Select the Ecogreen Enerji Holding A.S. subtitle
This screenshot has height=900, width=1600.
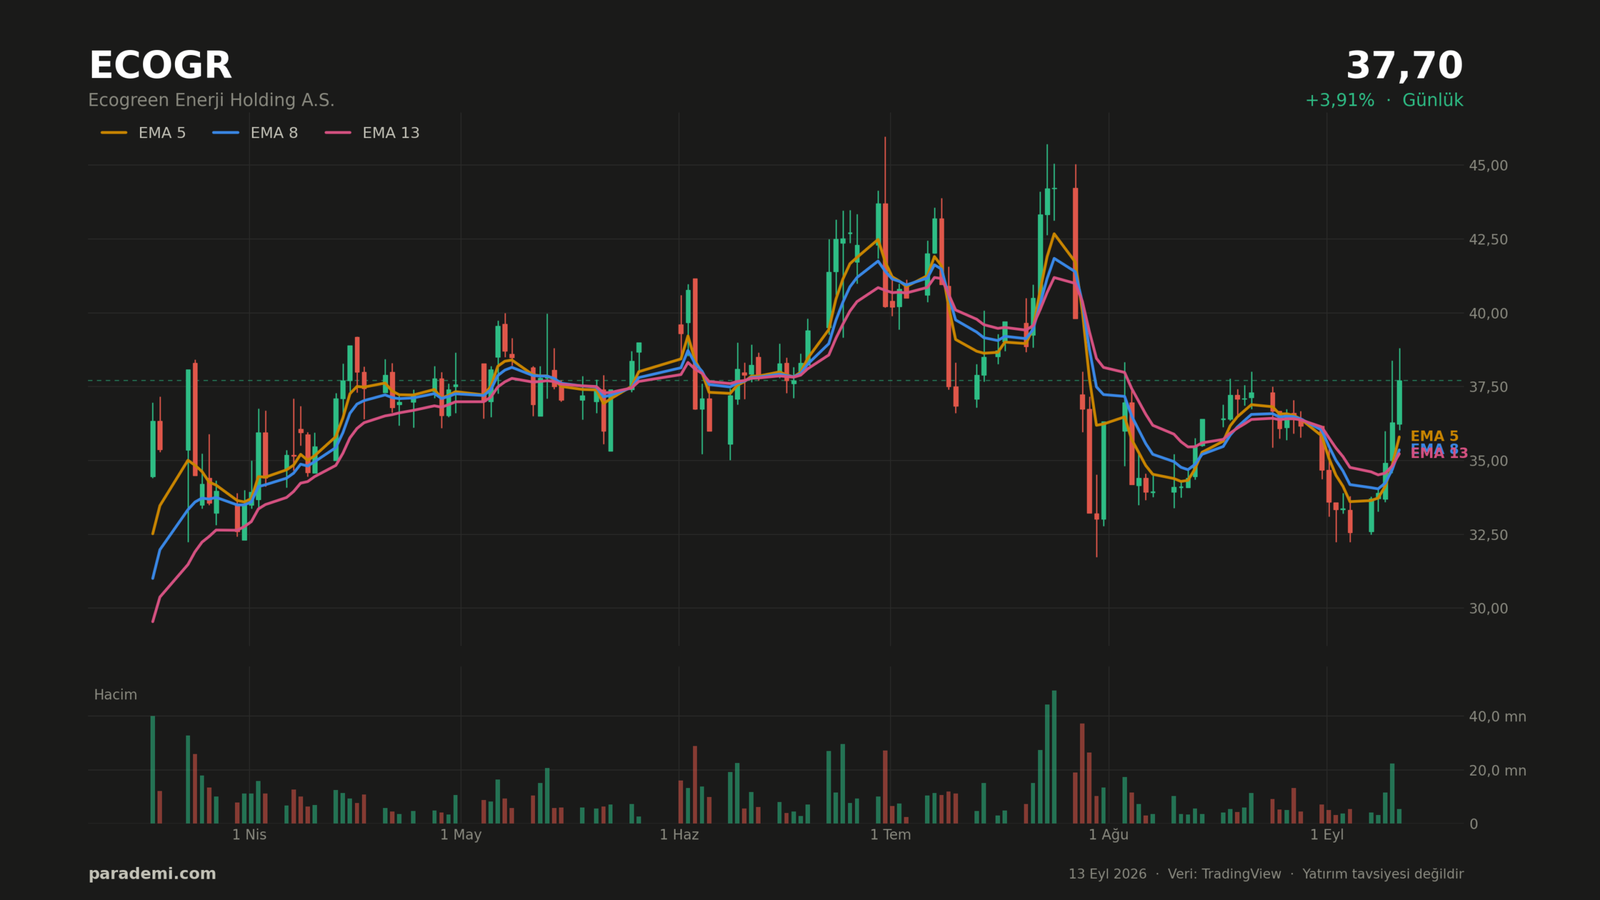tap(211, 101)
